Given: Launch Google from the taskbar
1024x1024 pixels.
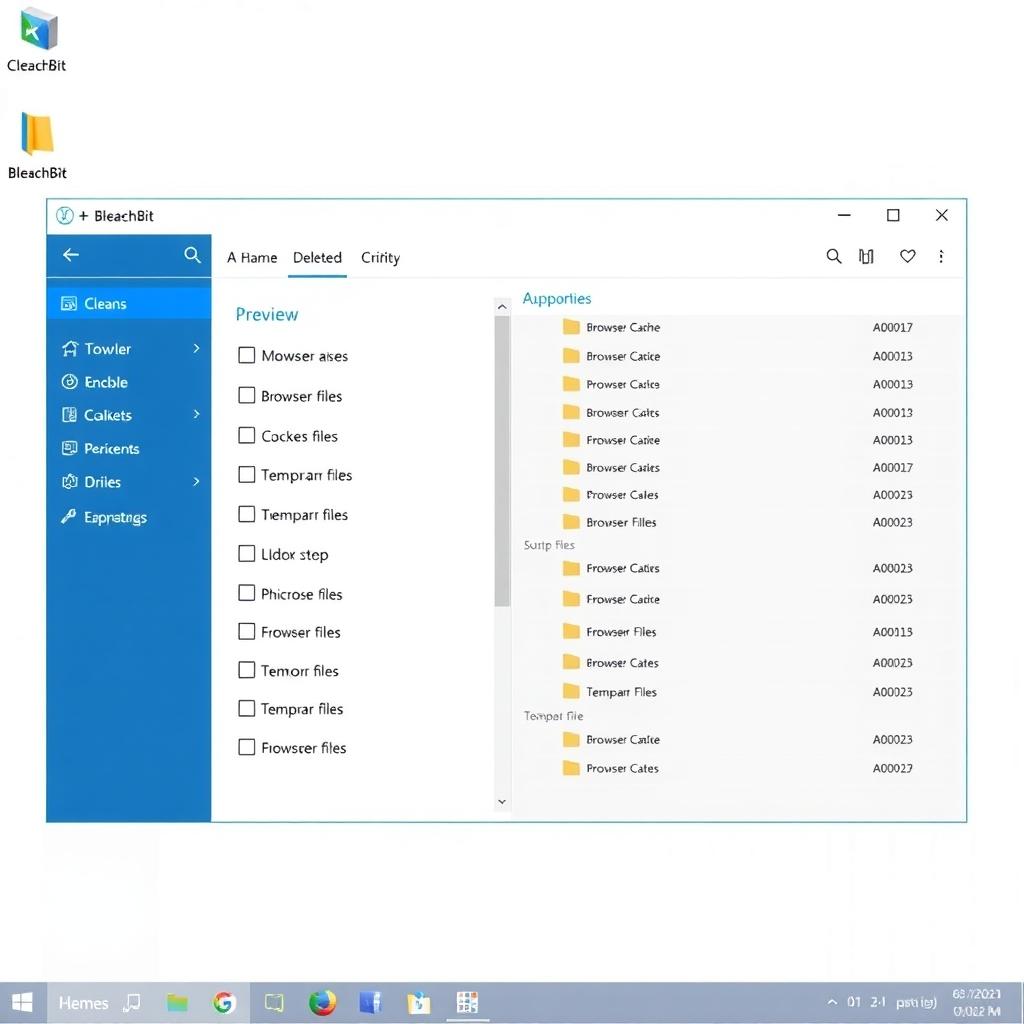Looking at the screenshot, I should (x=223, y=1002).
